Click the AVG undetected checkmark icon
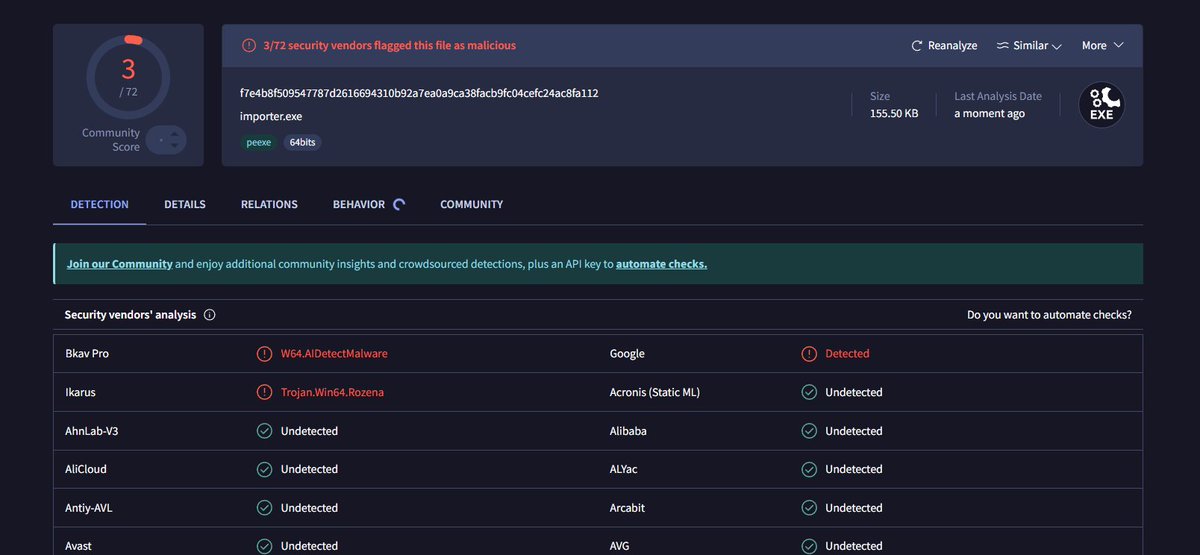Image resolution: width=1200 pixels, height=555 pixels. [x=809, y=546]
